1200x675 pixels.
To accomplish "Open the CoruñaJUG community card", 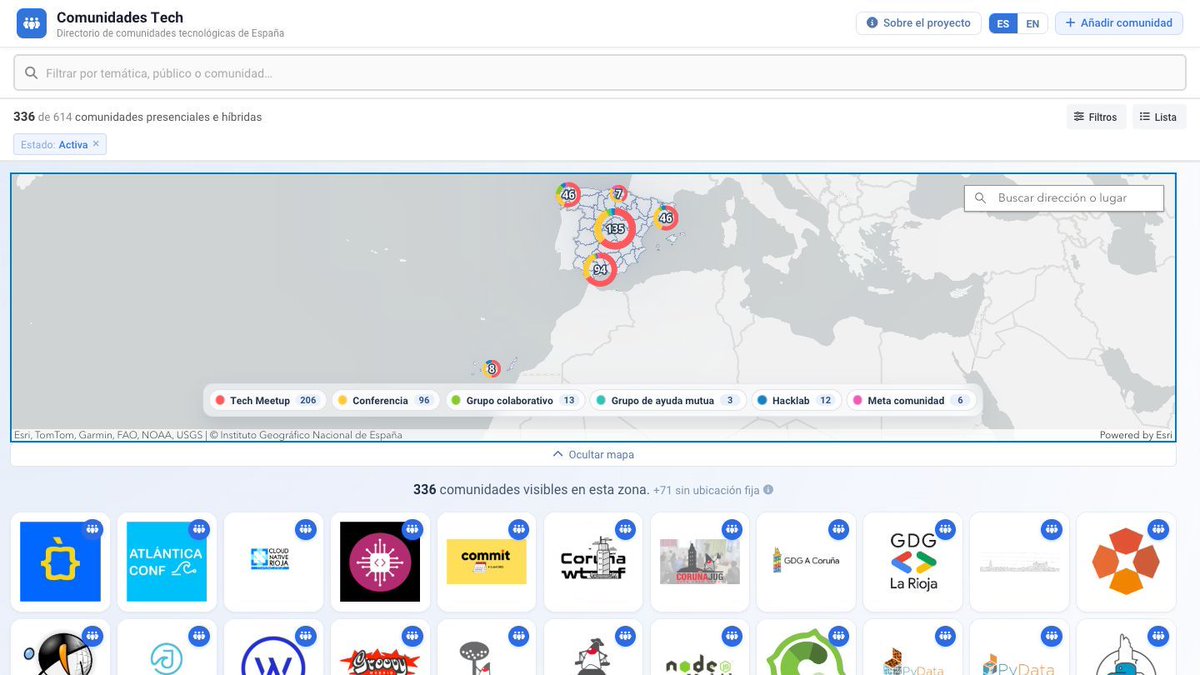I will pyautogui.click(x=700, y=562).
